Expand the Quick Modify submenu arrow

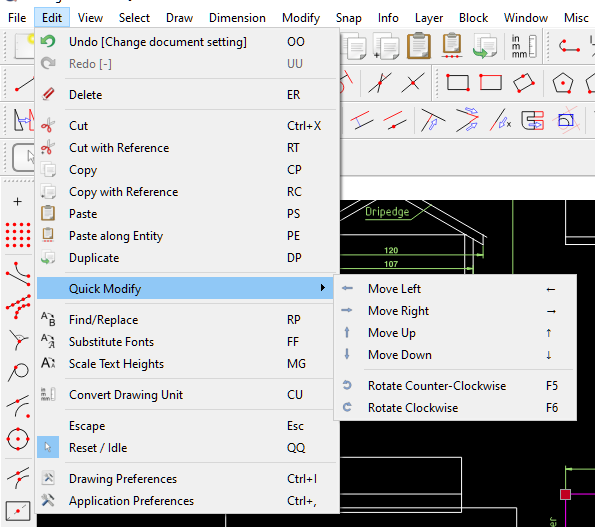323,288
